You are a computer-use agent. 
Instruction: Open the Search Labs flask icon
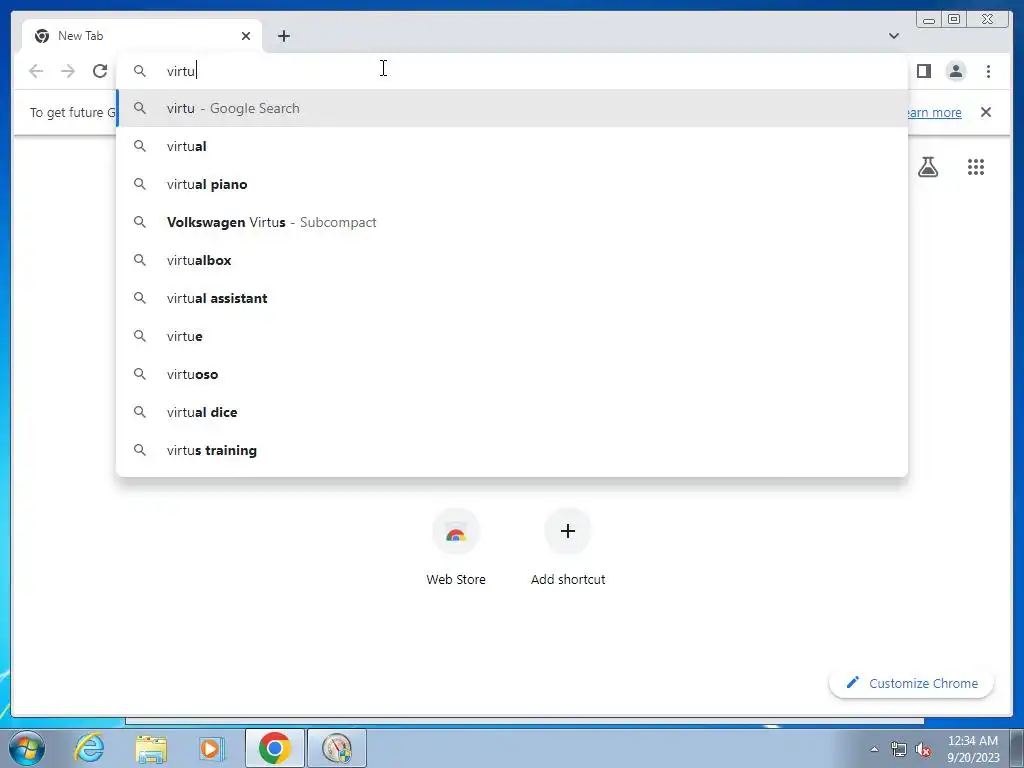tap(928, 167)
